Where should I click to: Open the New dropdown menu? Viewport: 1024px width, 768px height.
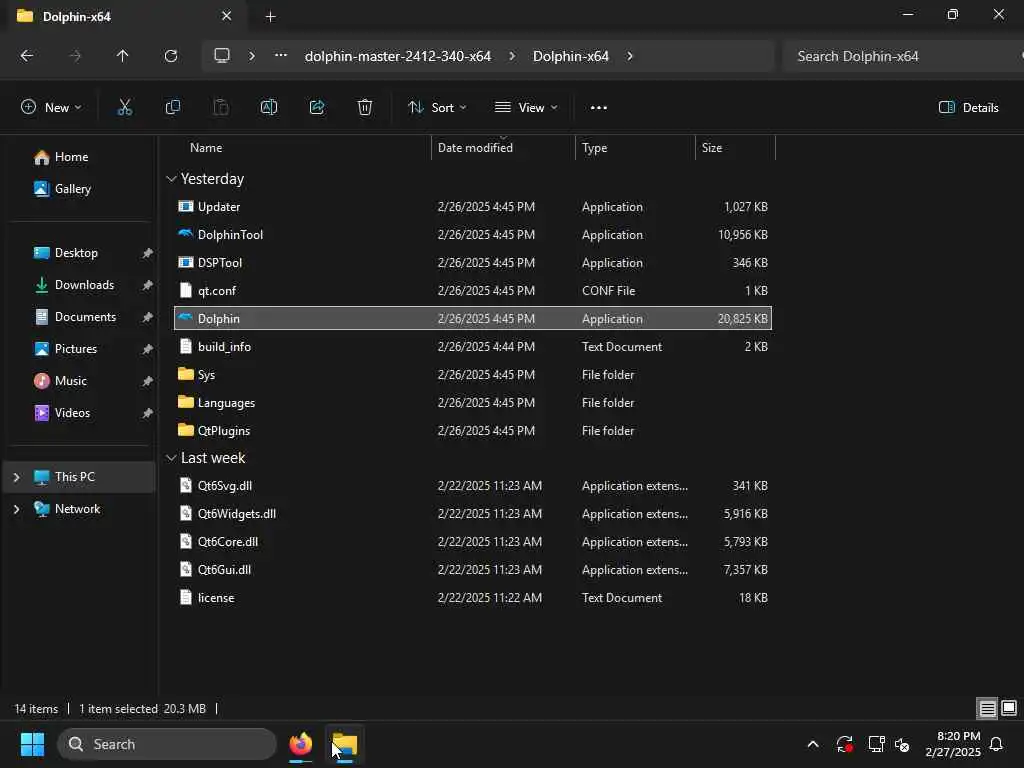52,108
